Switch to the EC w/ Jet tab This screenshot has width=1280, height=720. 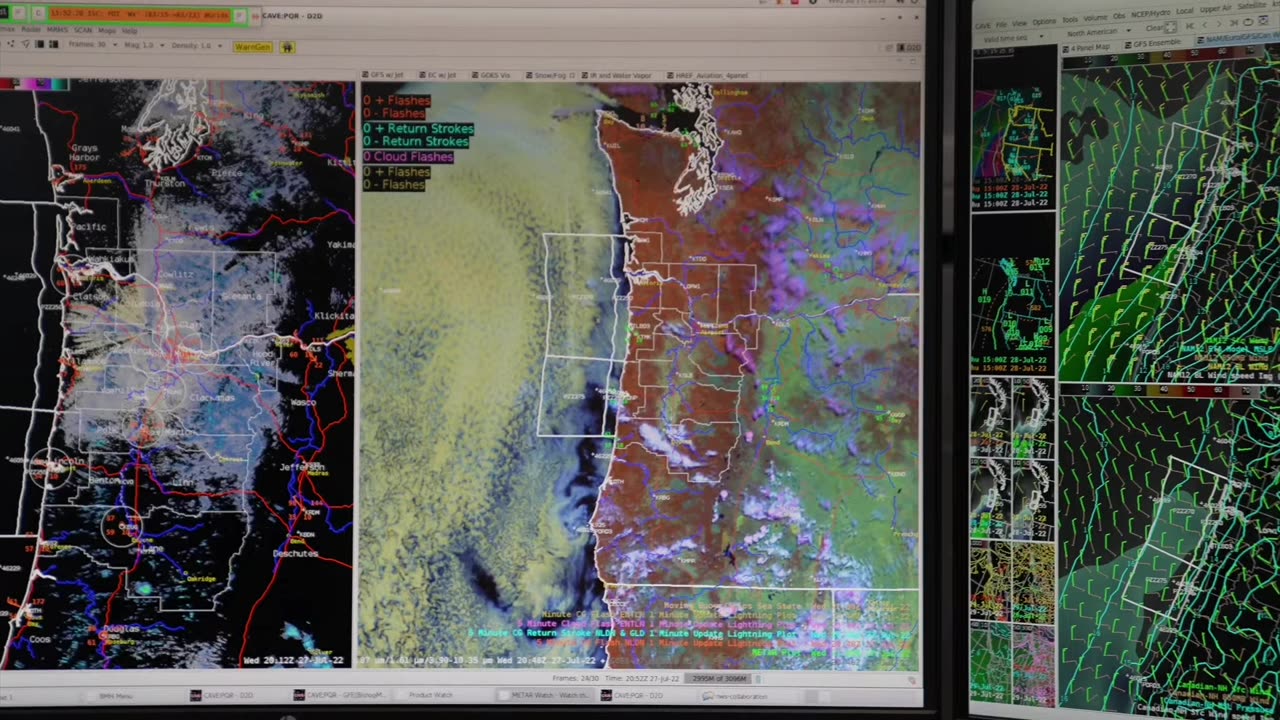tap(438, 75)
